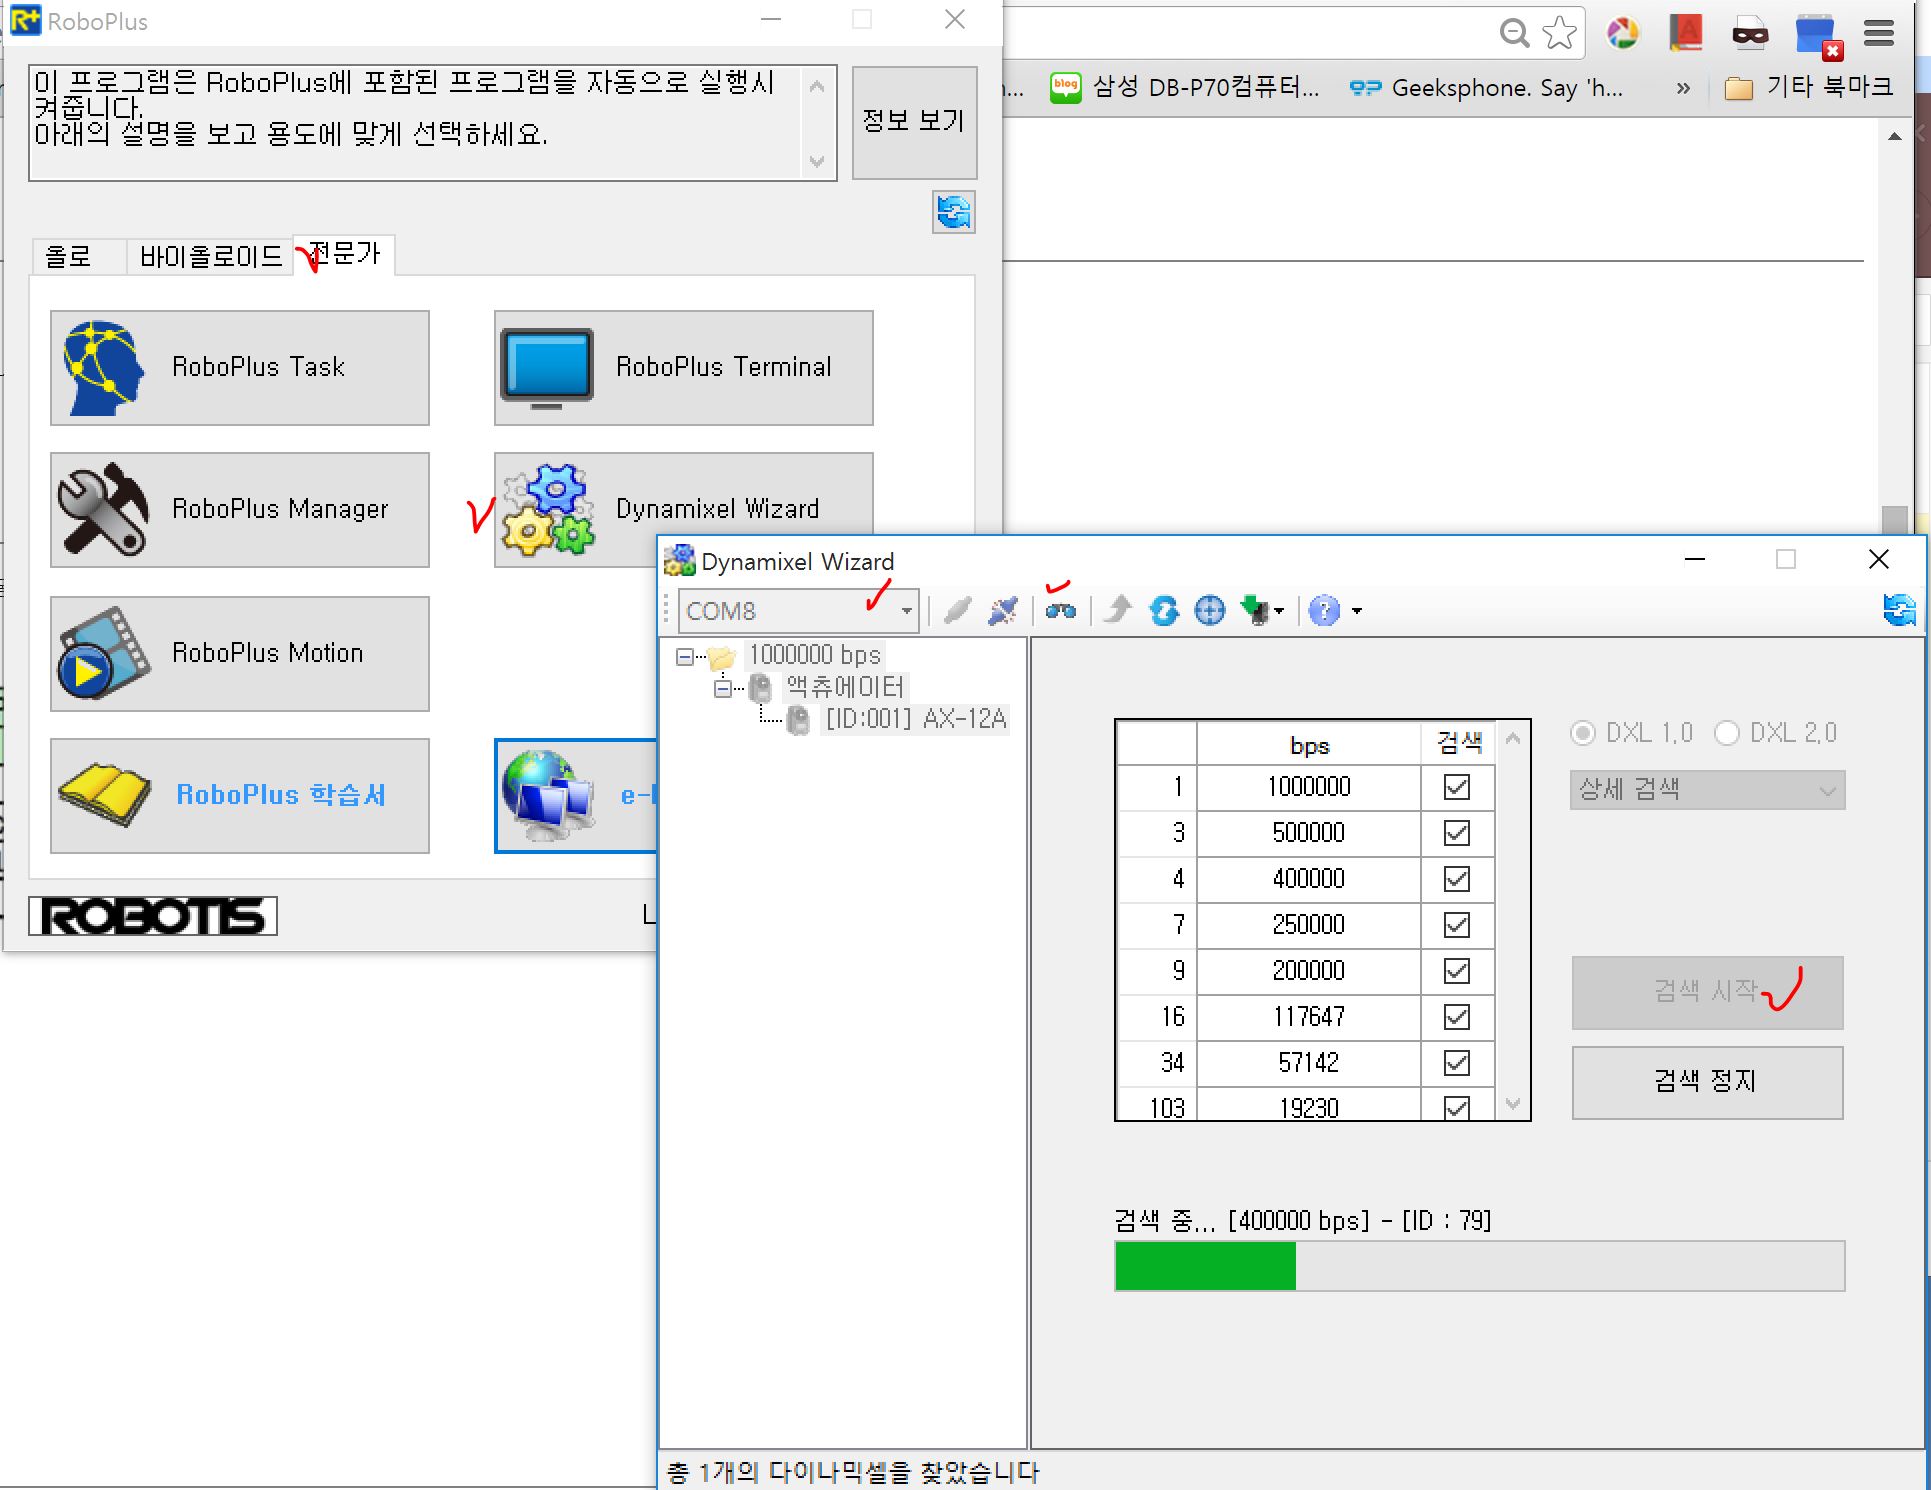Image resolution: width=1931 pixels, height=1490 pixels.
Task: Click the binoculars search icon in Dynamixel Wizard
Action: (x=1060, y=610)
